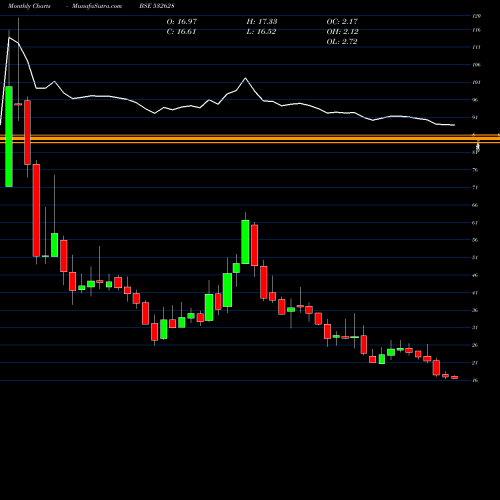Click the price axis label 76
The width and height of the screenshot is (500, 500).
(476, 170)
